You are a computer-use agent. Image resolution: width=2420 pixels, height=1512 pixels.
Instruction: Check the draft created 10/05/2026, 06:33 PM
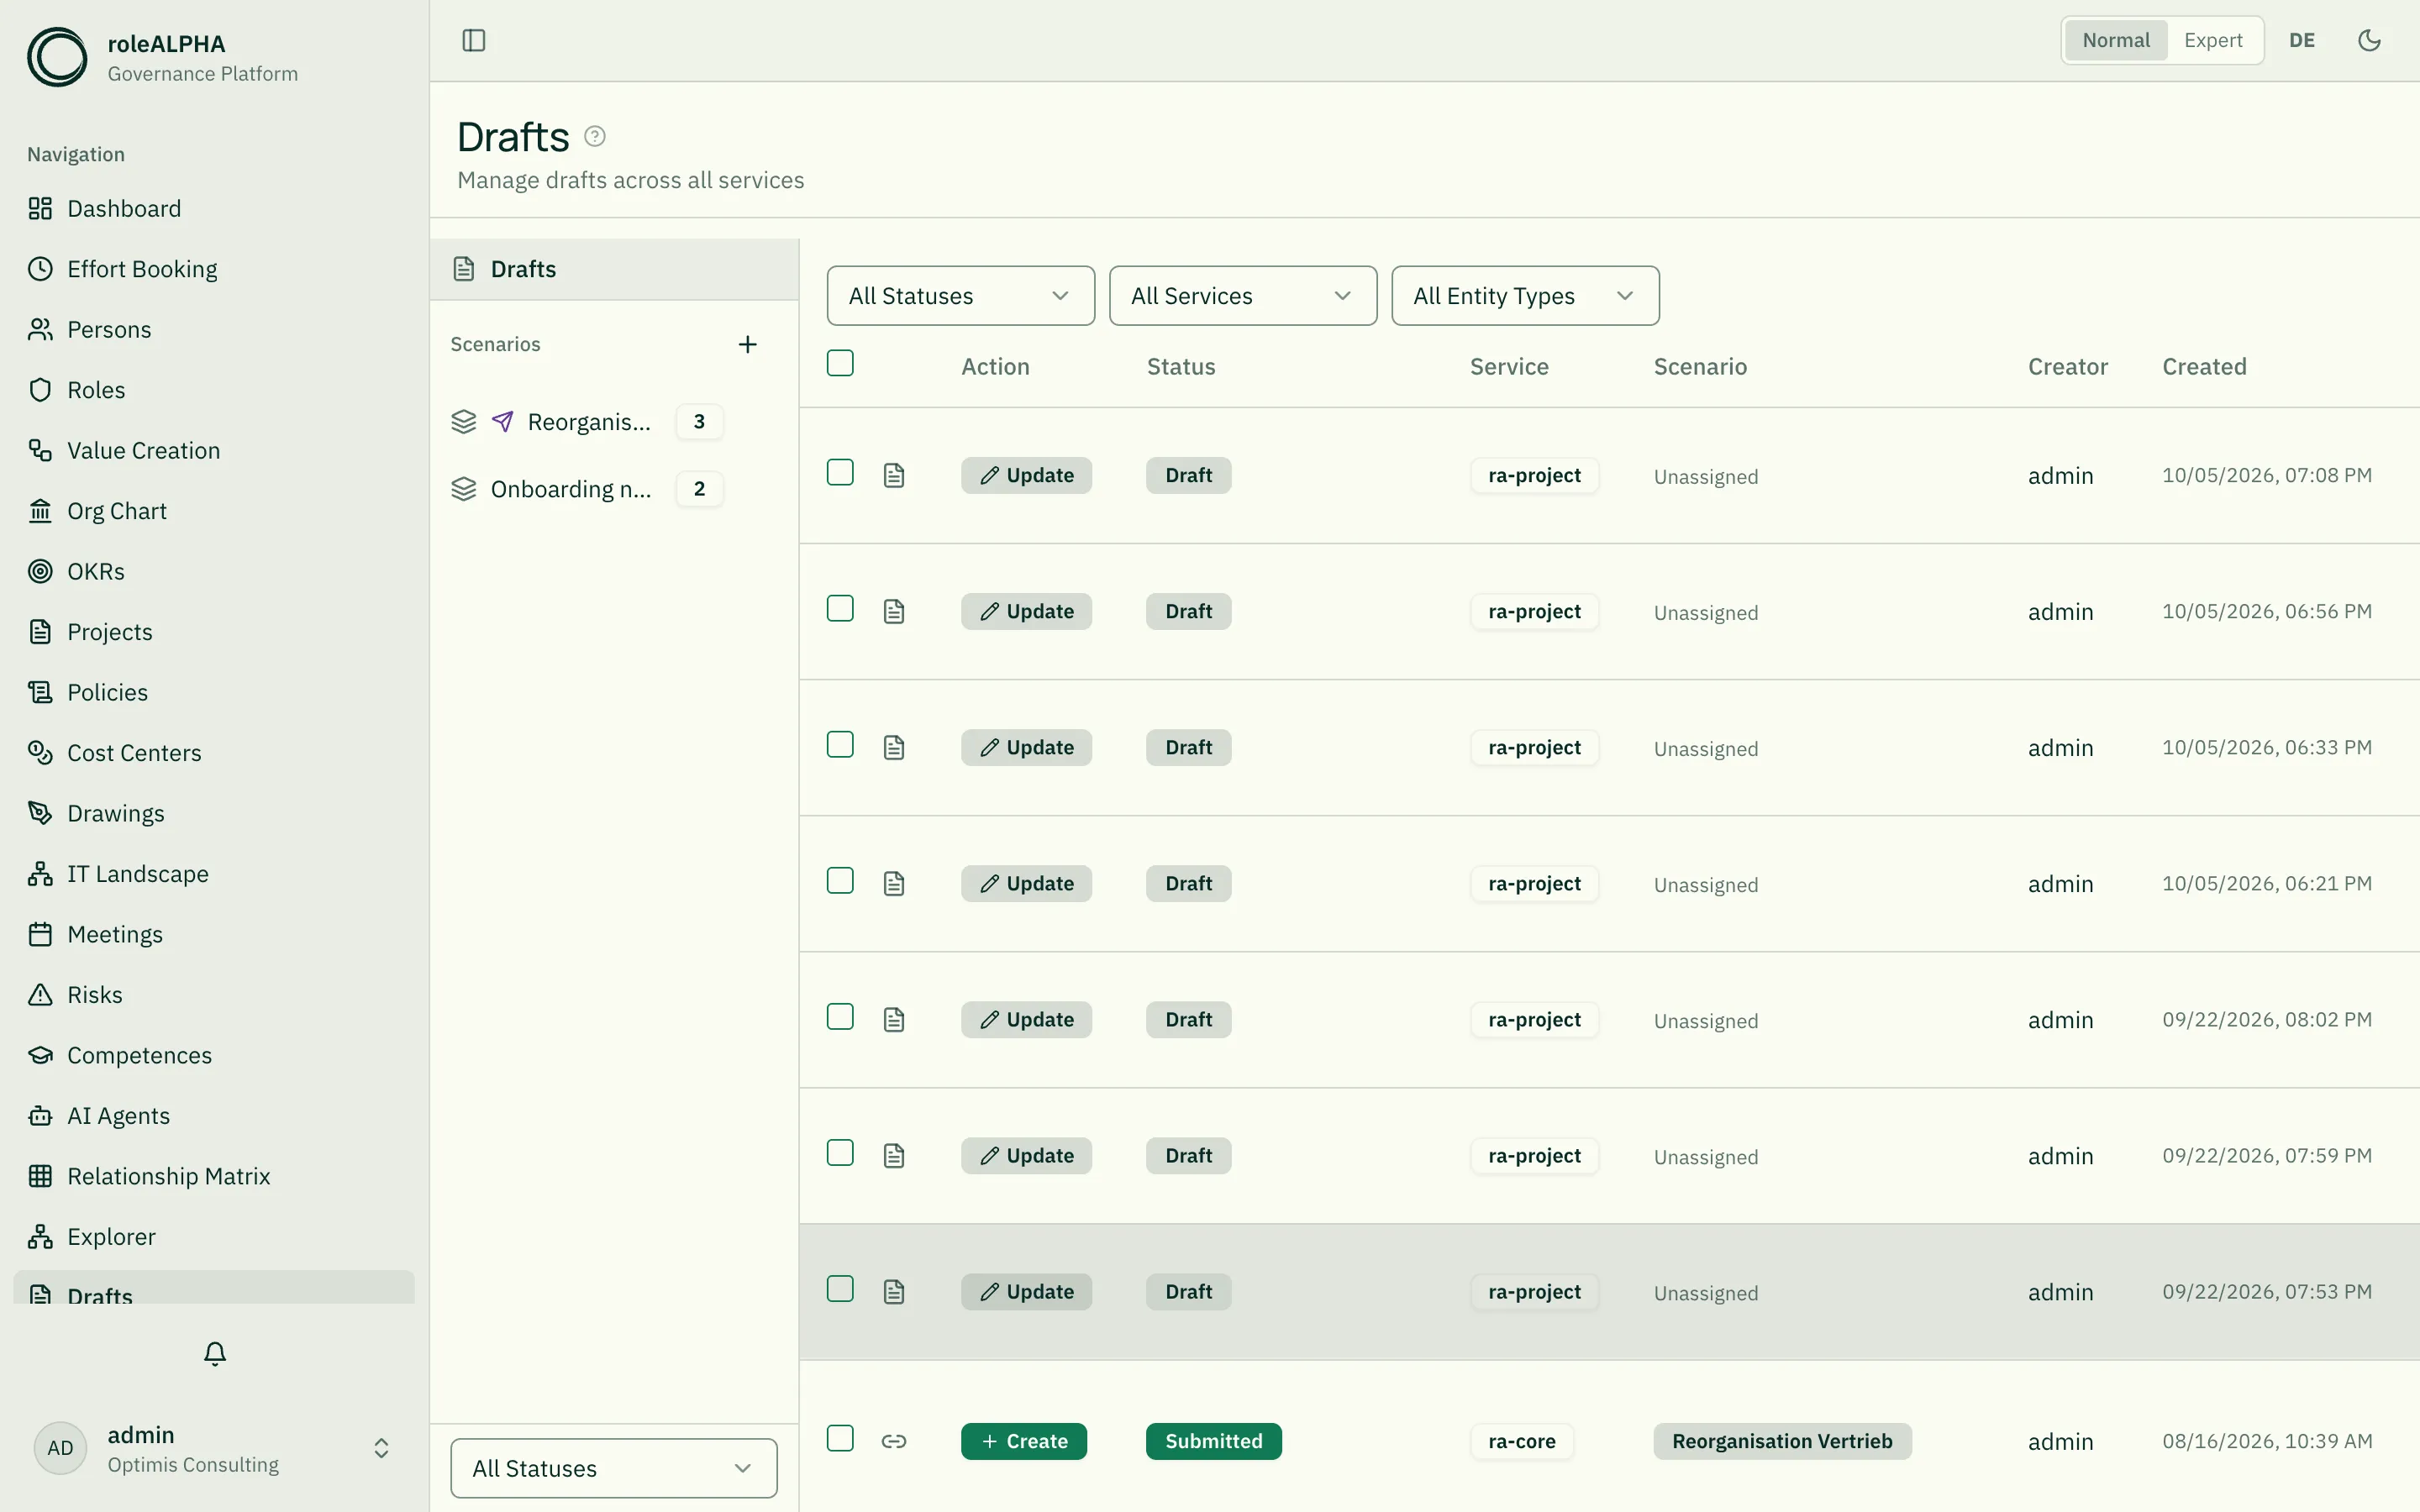[x=840, y=744]
